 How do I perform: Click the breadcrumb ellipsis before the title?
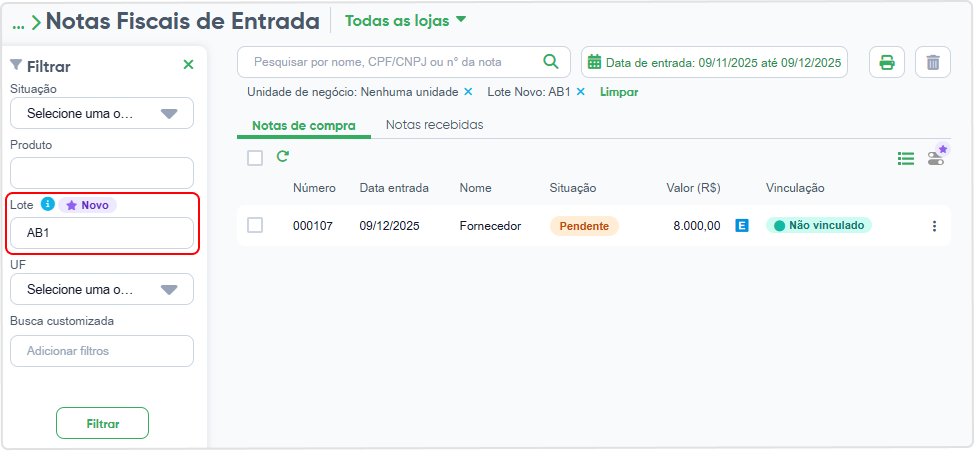coord(19,26)
